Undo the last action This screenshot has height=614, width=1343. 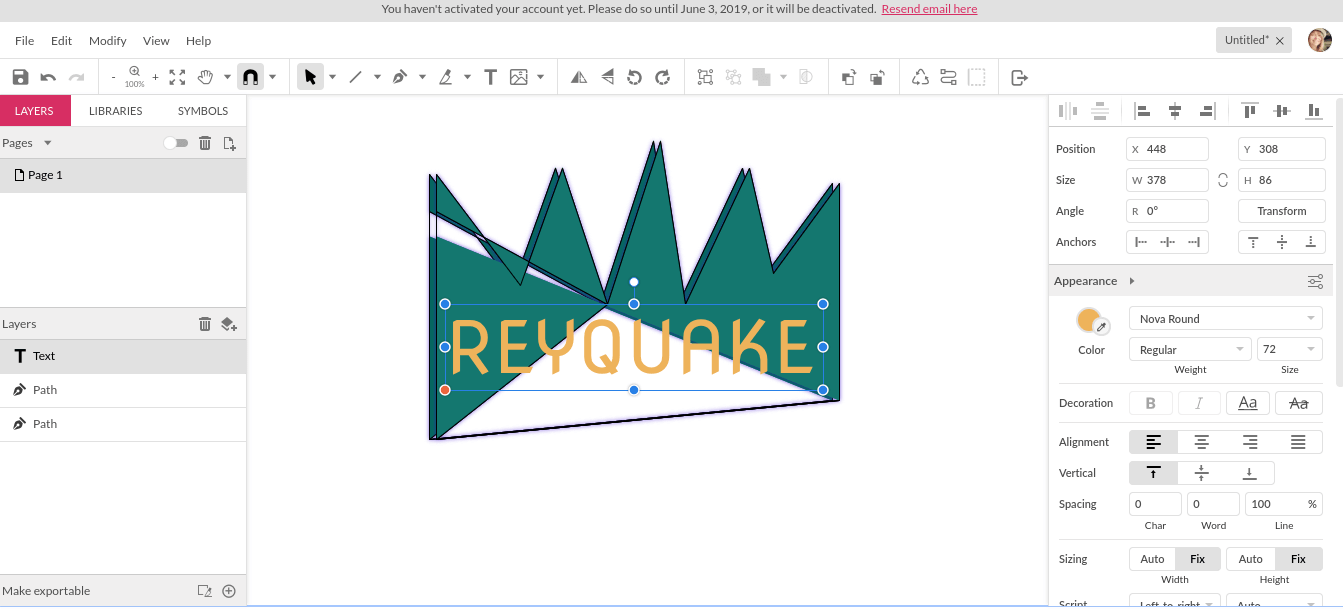tap(48, 77)
